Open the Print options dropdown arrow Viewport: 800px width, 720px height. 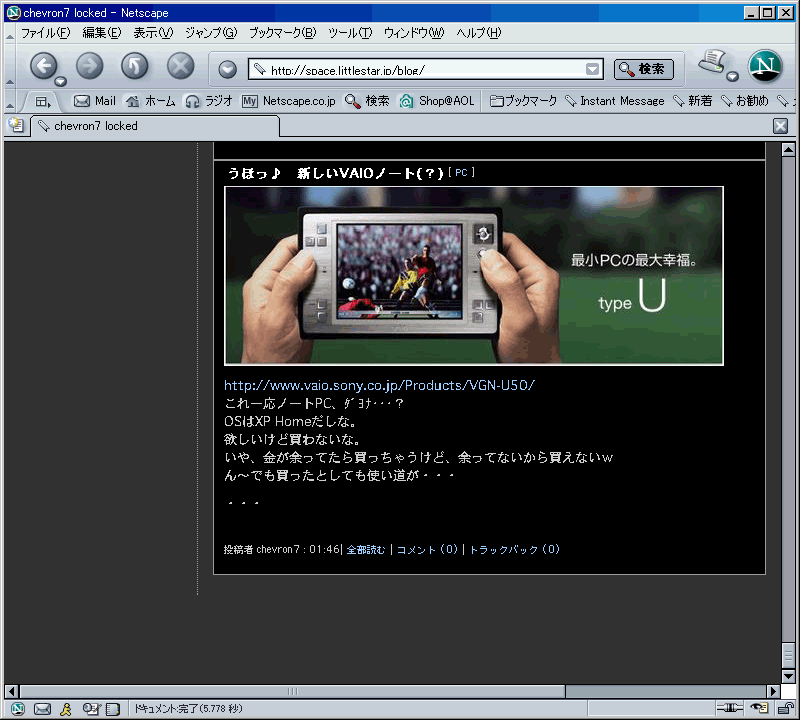point(733,77)
